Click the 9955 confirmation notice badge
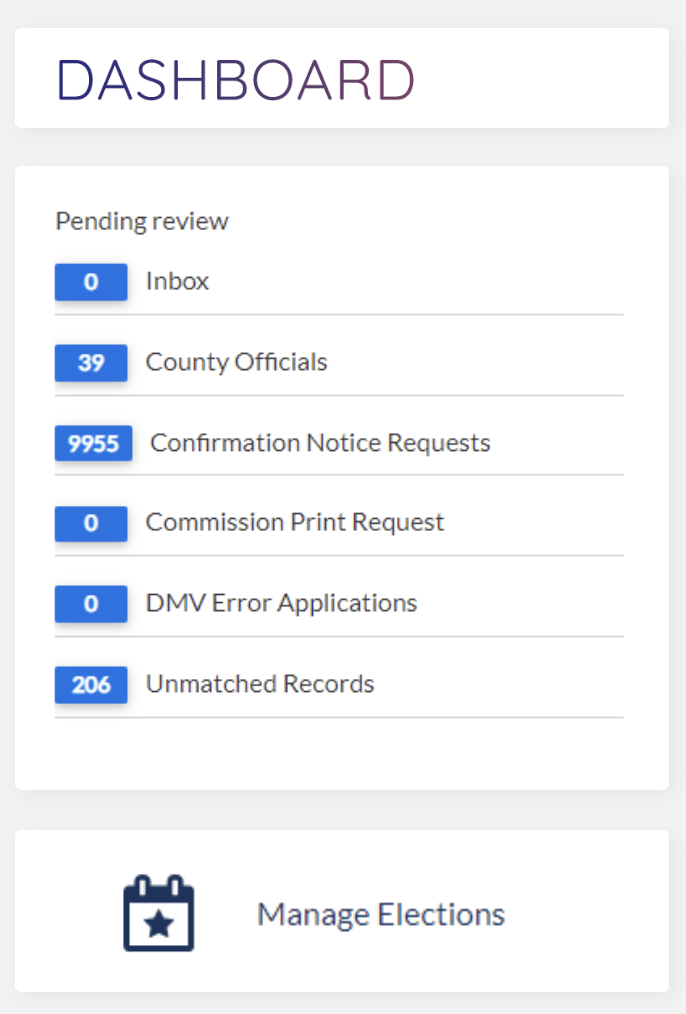Viewport: 686px width, 1014px height. (x=94, y=443)
